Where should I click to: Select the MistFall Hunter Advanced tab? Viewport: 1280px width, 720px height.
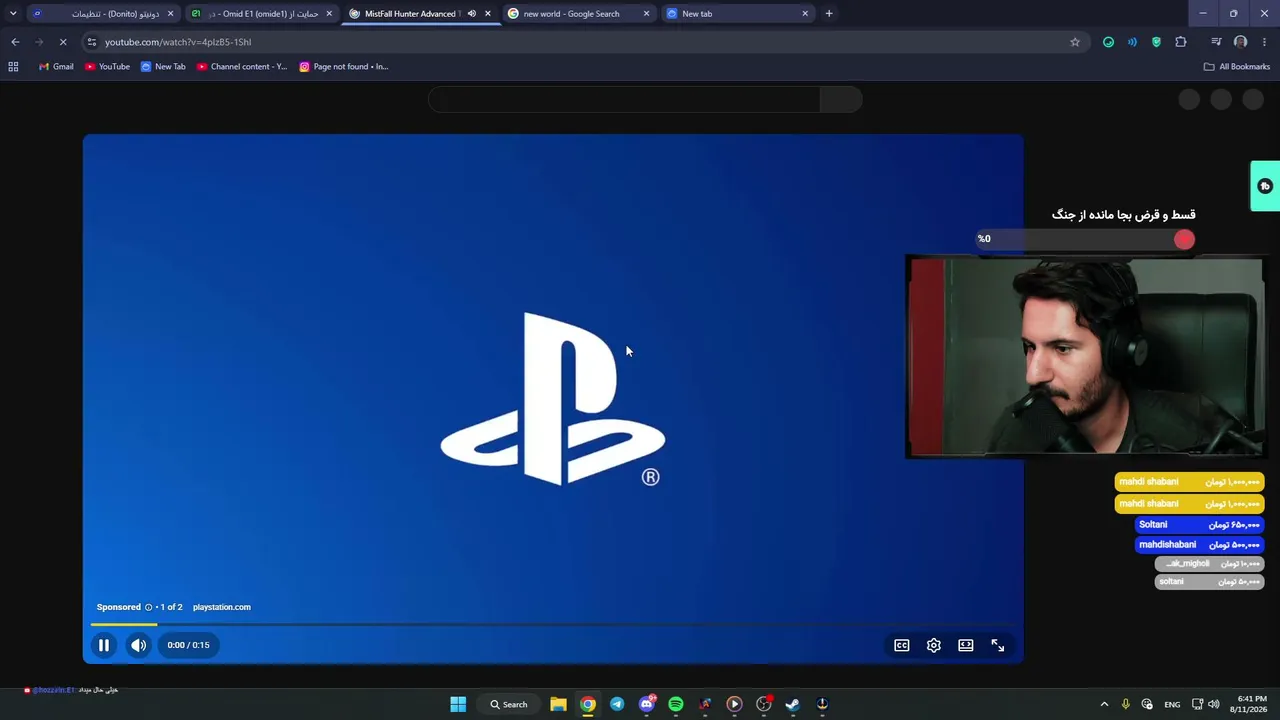click(x=410, y=14)
